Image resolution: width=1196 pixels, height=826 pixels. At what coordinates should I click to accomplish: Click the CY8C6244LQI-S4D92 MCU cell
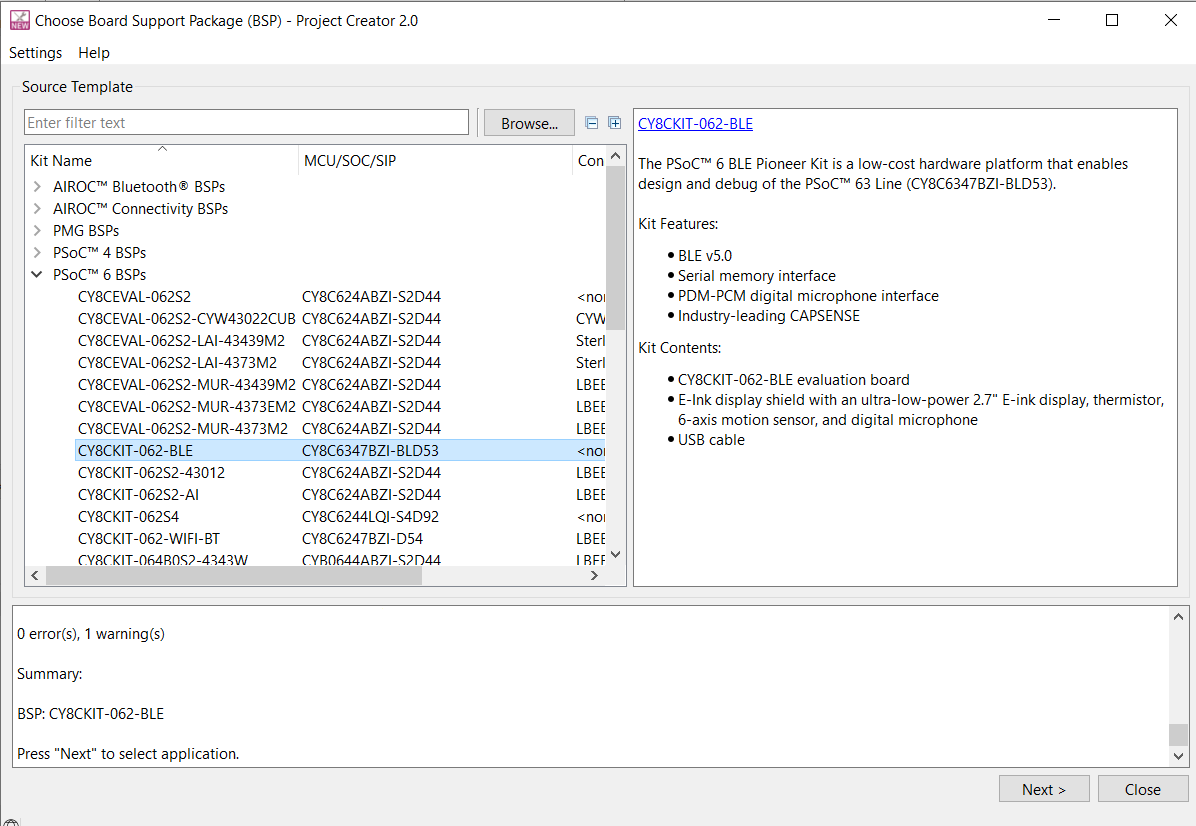(x=370, y=517)
